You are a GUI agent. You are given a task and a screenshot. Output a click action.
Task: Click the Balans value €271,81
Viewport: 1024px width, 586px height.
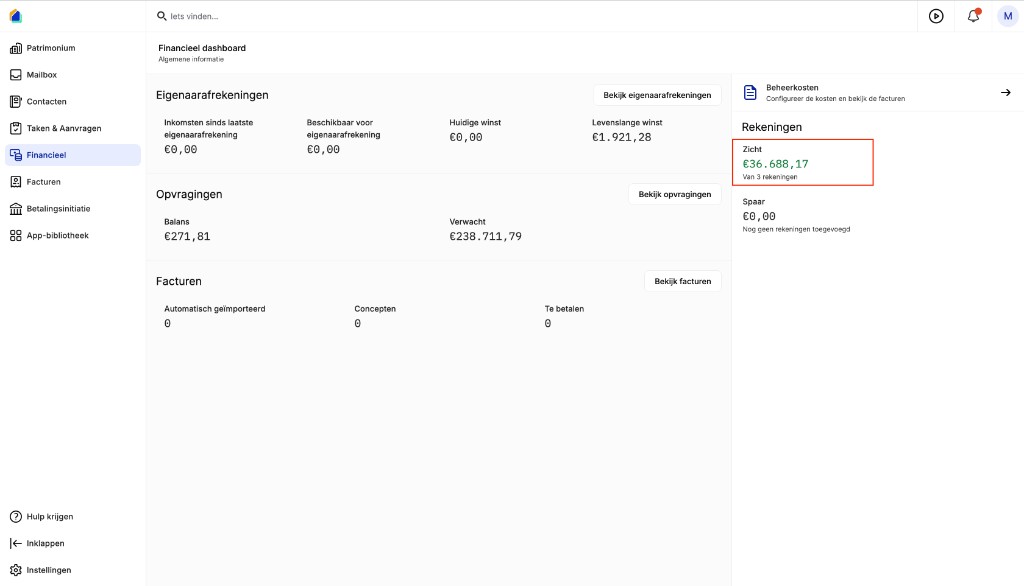click(187, 236)
